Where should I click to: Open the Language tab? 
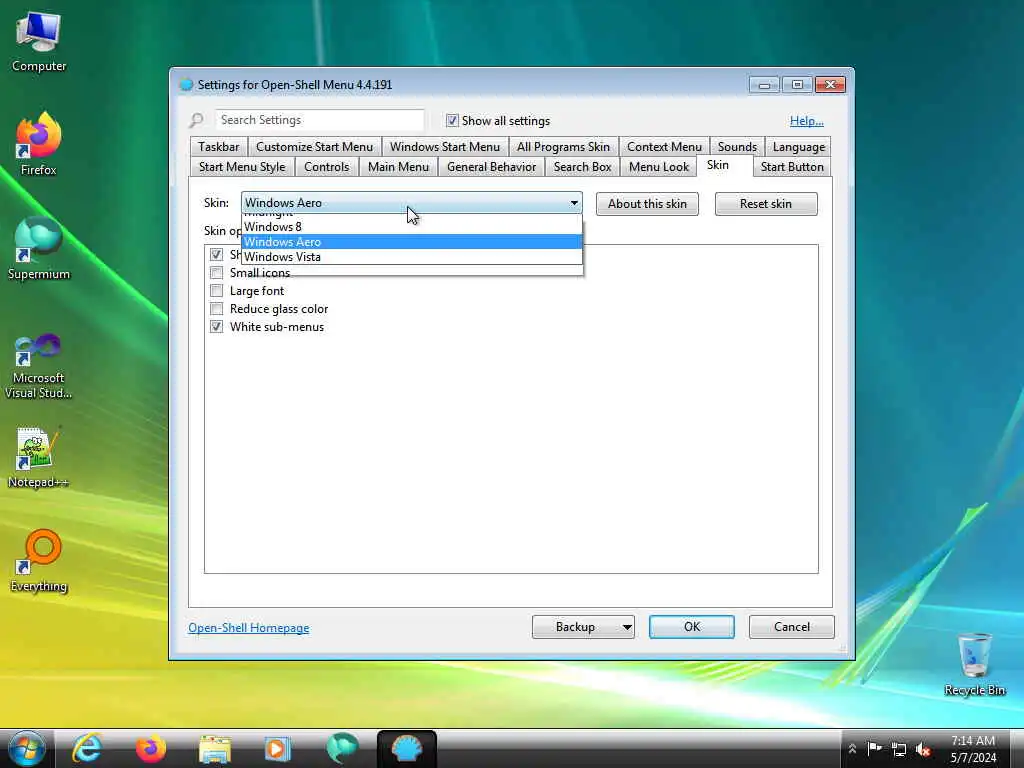[x=799, y=147]
